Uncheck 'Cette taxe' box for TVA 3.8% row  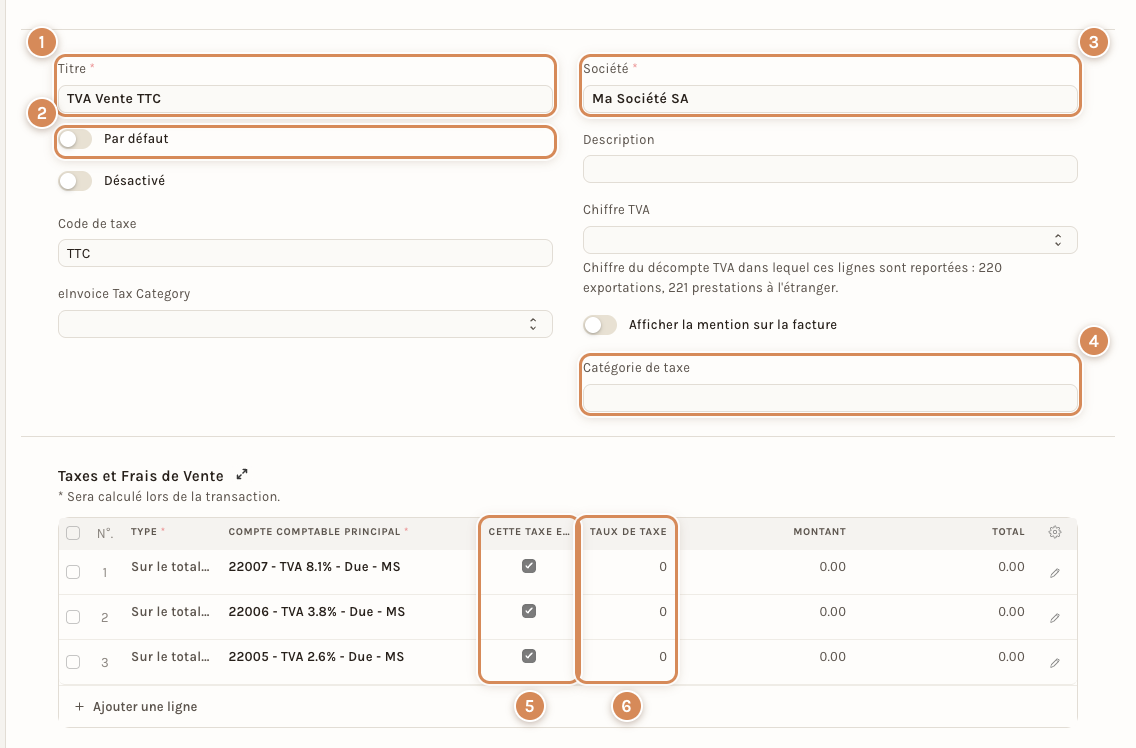529,611
